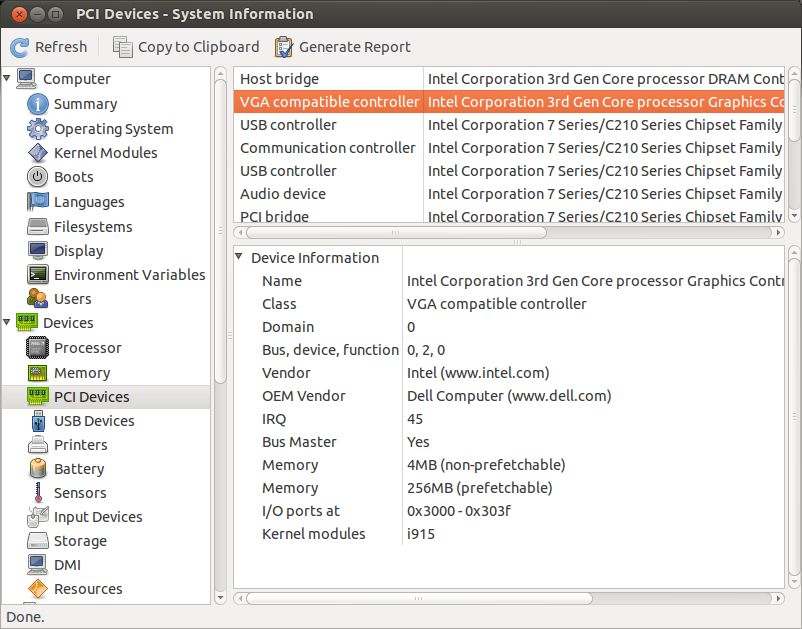Select Environment Variables in sidebar

tap(129, 275)
